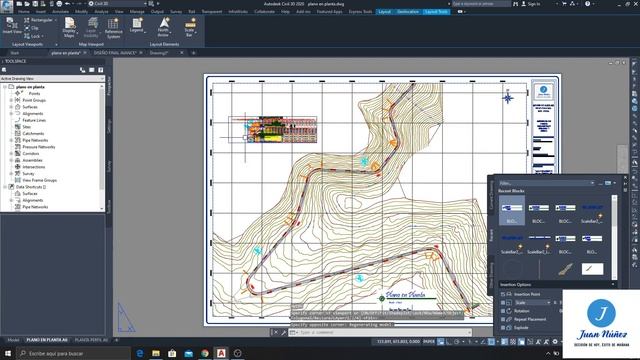Open the Prospector side tab in Toolspace
640x360 pixels.
pyautogui.click(x=109, y=86)
